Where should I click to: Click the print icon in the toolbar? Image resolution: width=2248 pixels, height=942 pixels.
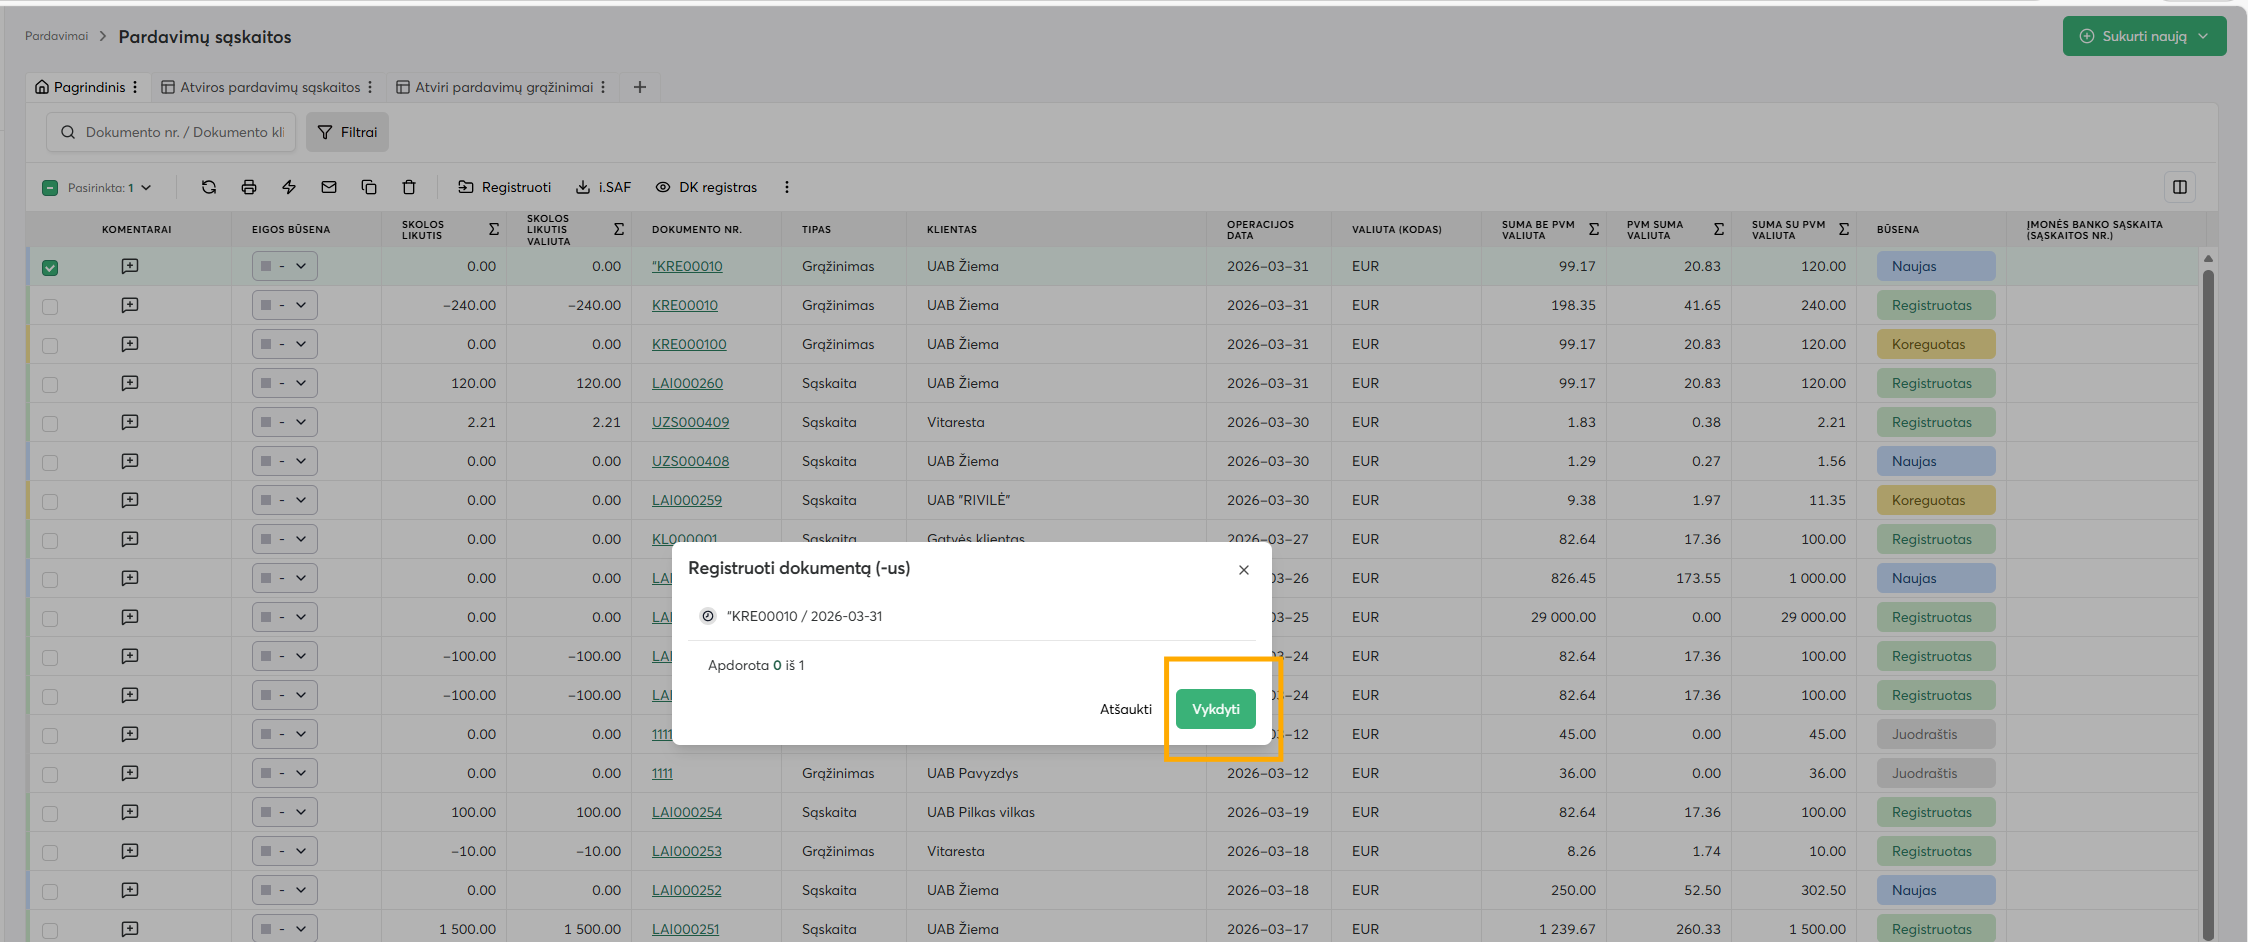249,187
